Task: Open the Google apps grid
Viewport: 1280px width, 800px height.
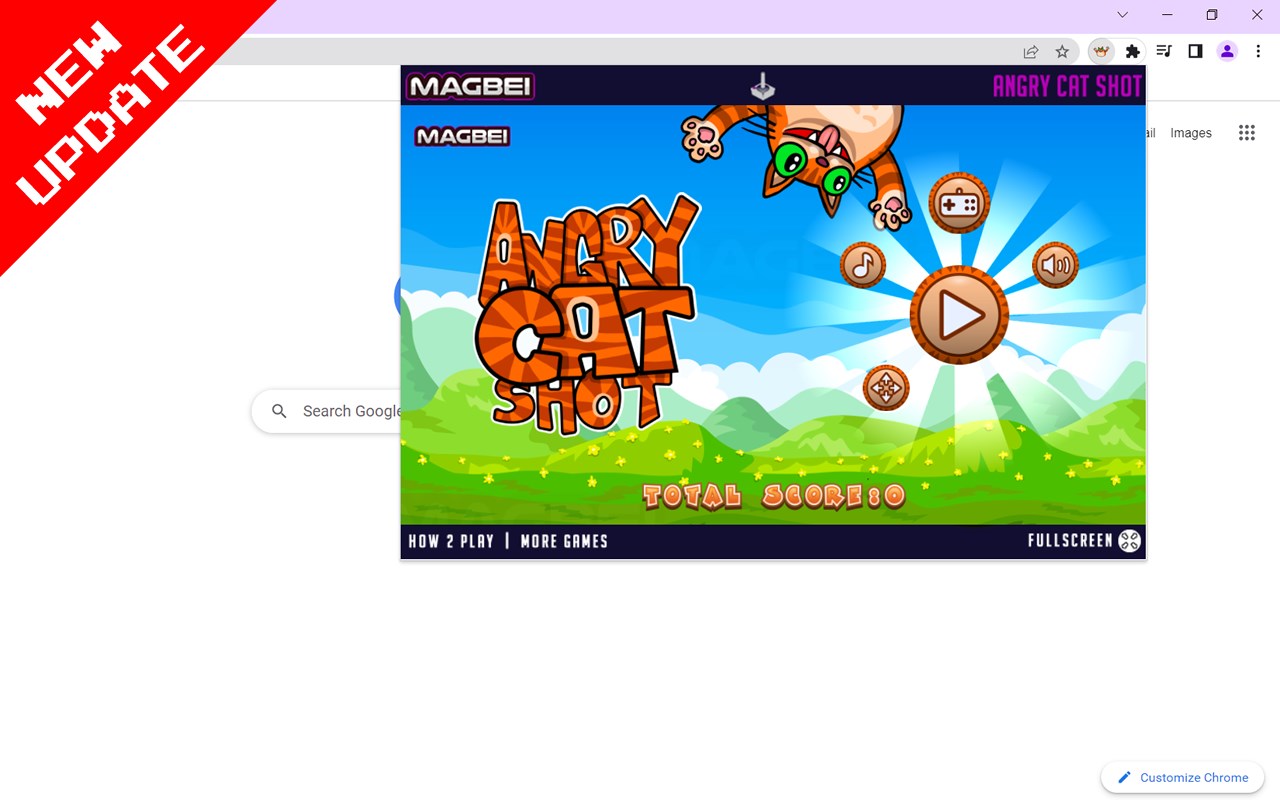Action: [1246, 133]
